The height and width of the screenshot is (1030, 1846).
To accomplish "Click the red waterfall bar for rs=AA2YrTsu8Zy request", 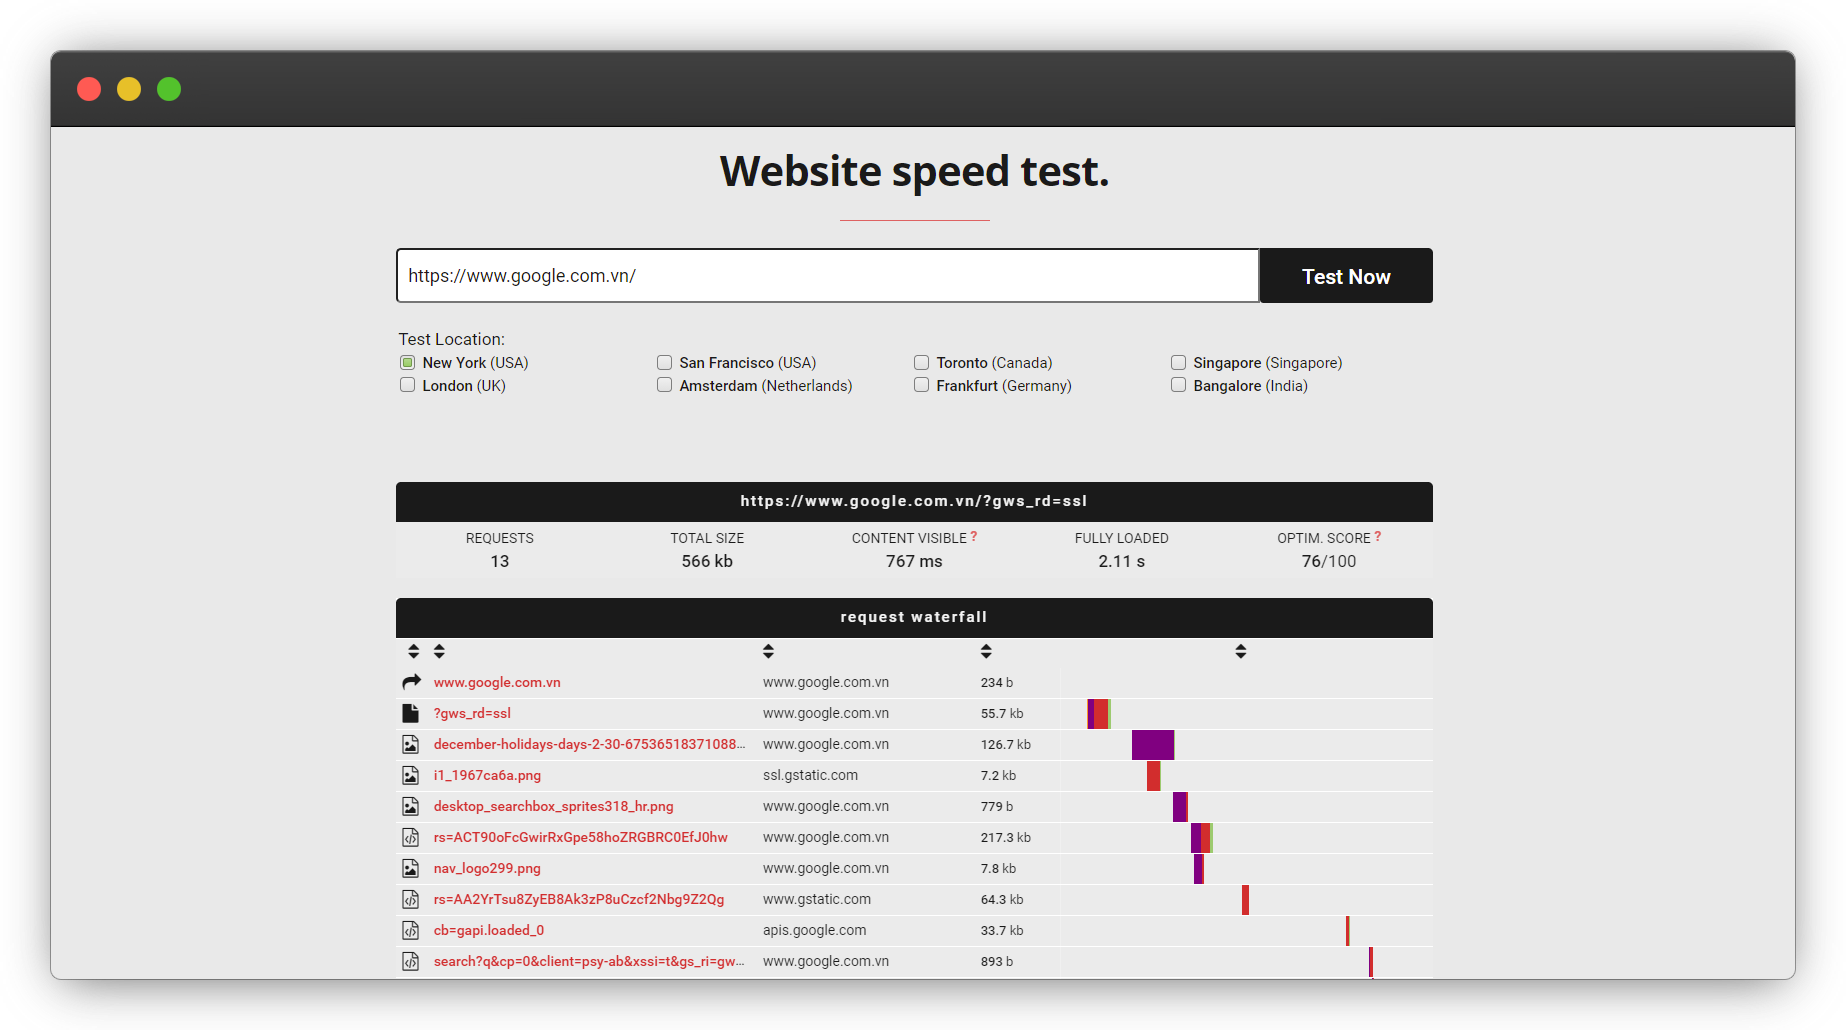I will click(x=1245, y=900).
